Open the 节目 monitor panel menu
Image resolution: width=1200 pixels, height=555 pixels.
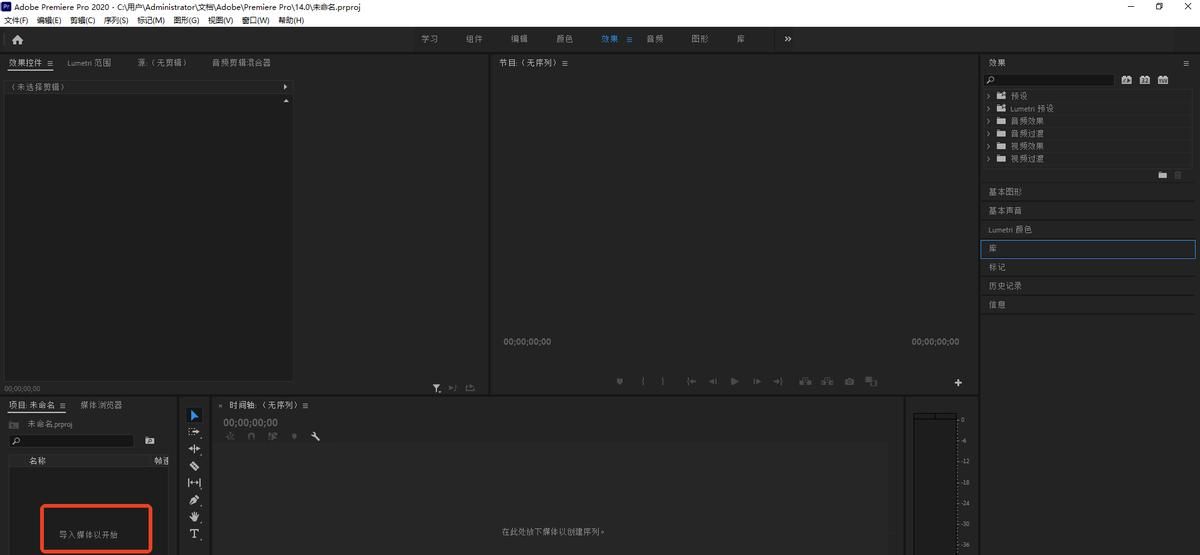click(565, 63)
